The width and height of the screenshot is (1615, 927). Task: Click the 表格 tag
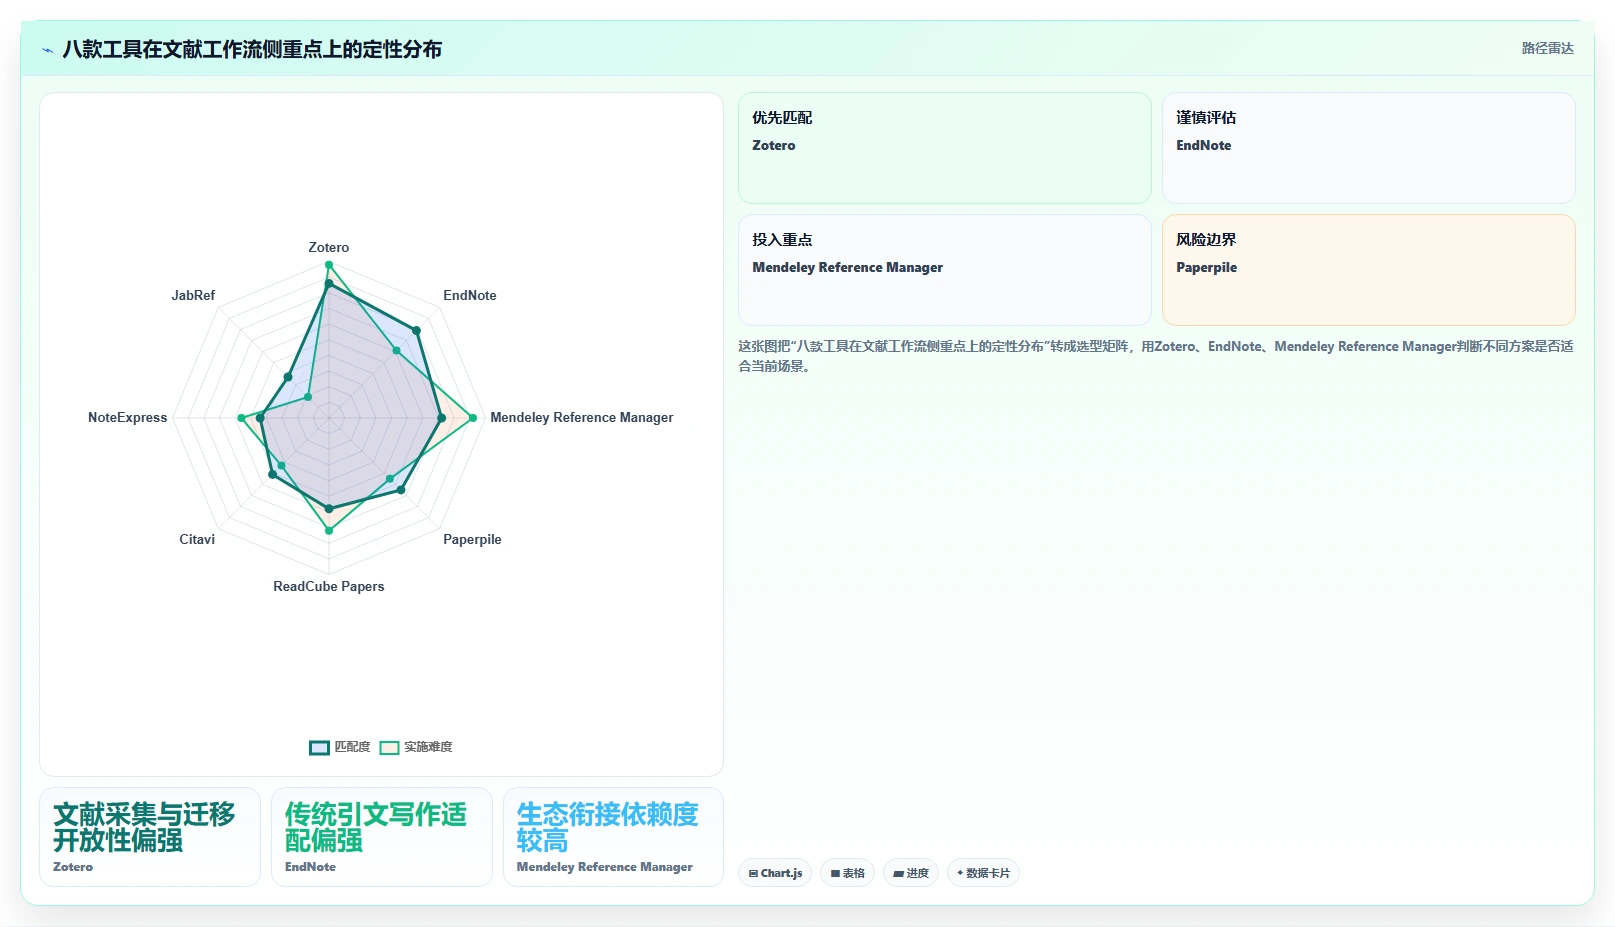[847, 873]
